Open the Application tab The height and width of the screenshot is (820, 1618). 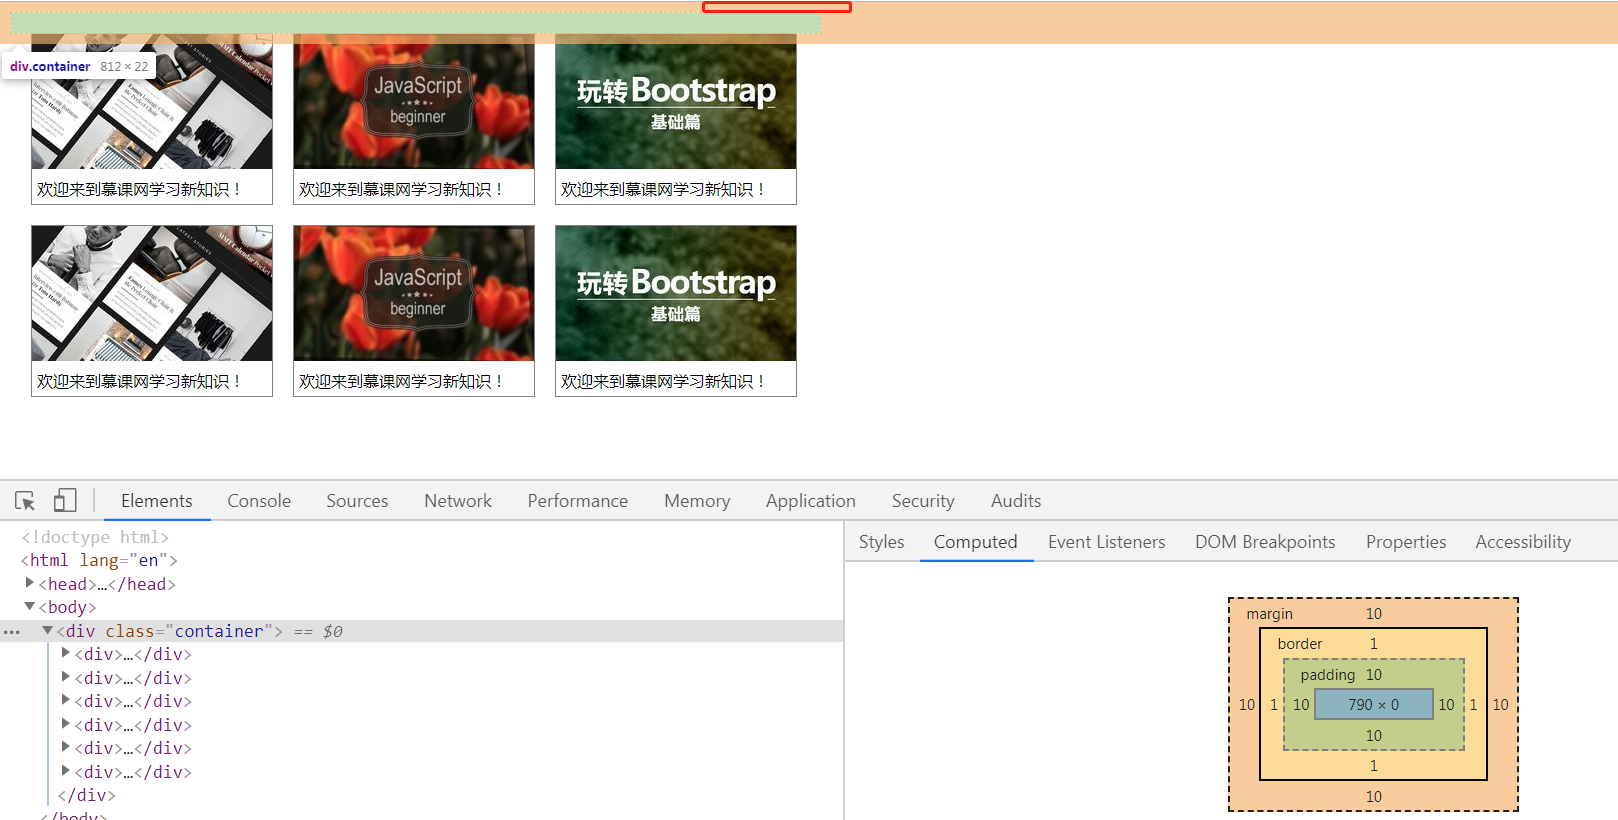[811, 501]
